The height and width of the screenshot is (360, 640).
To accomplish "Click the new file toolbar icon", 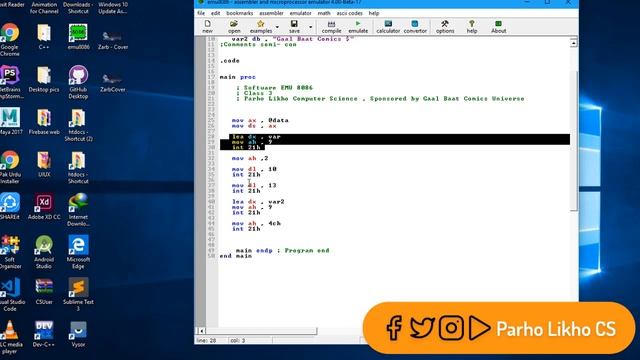I will pos(207,27).
